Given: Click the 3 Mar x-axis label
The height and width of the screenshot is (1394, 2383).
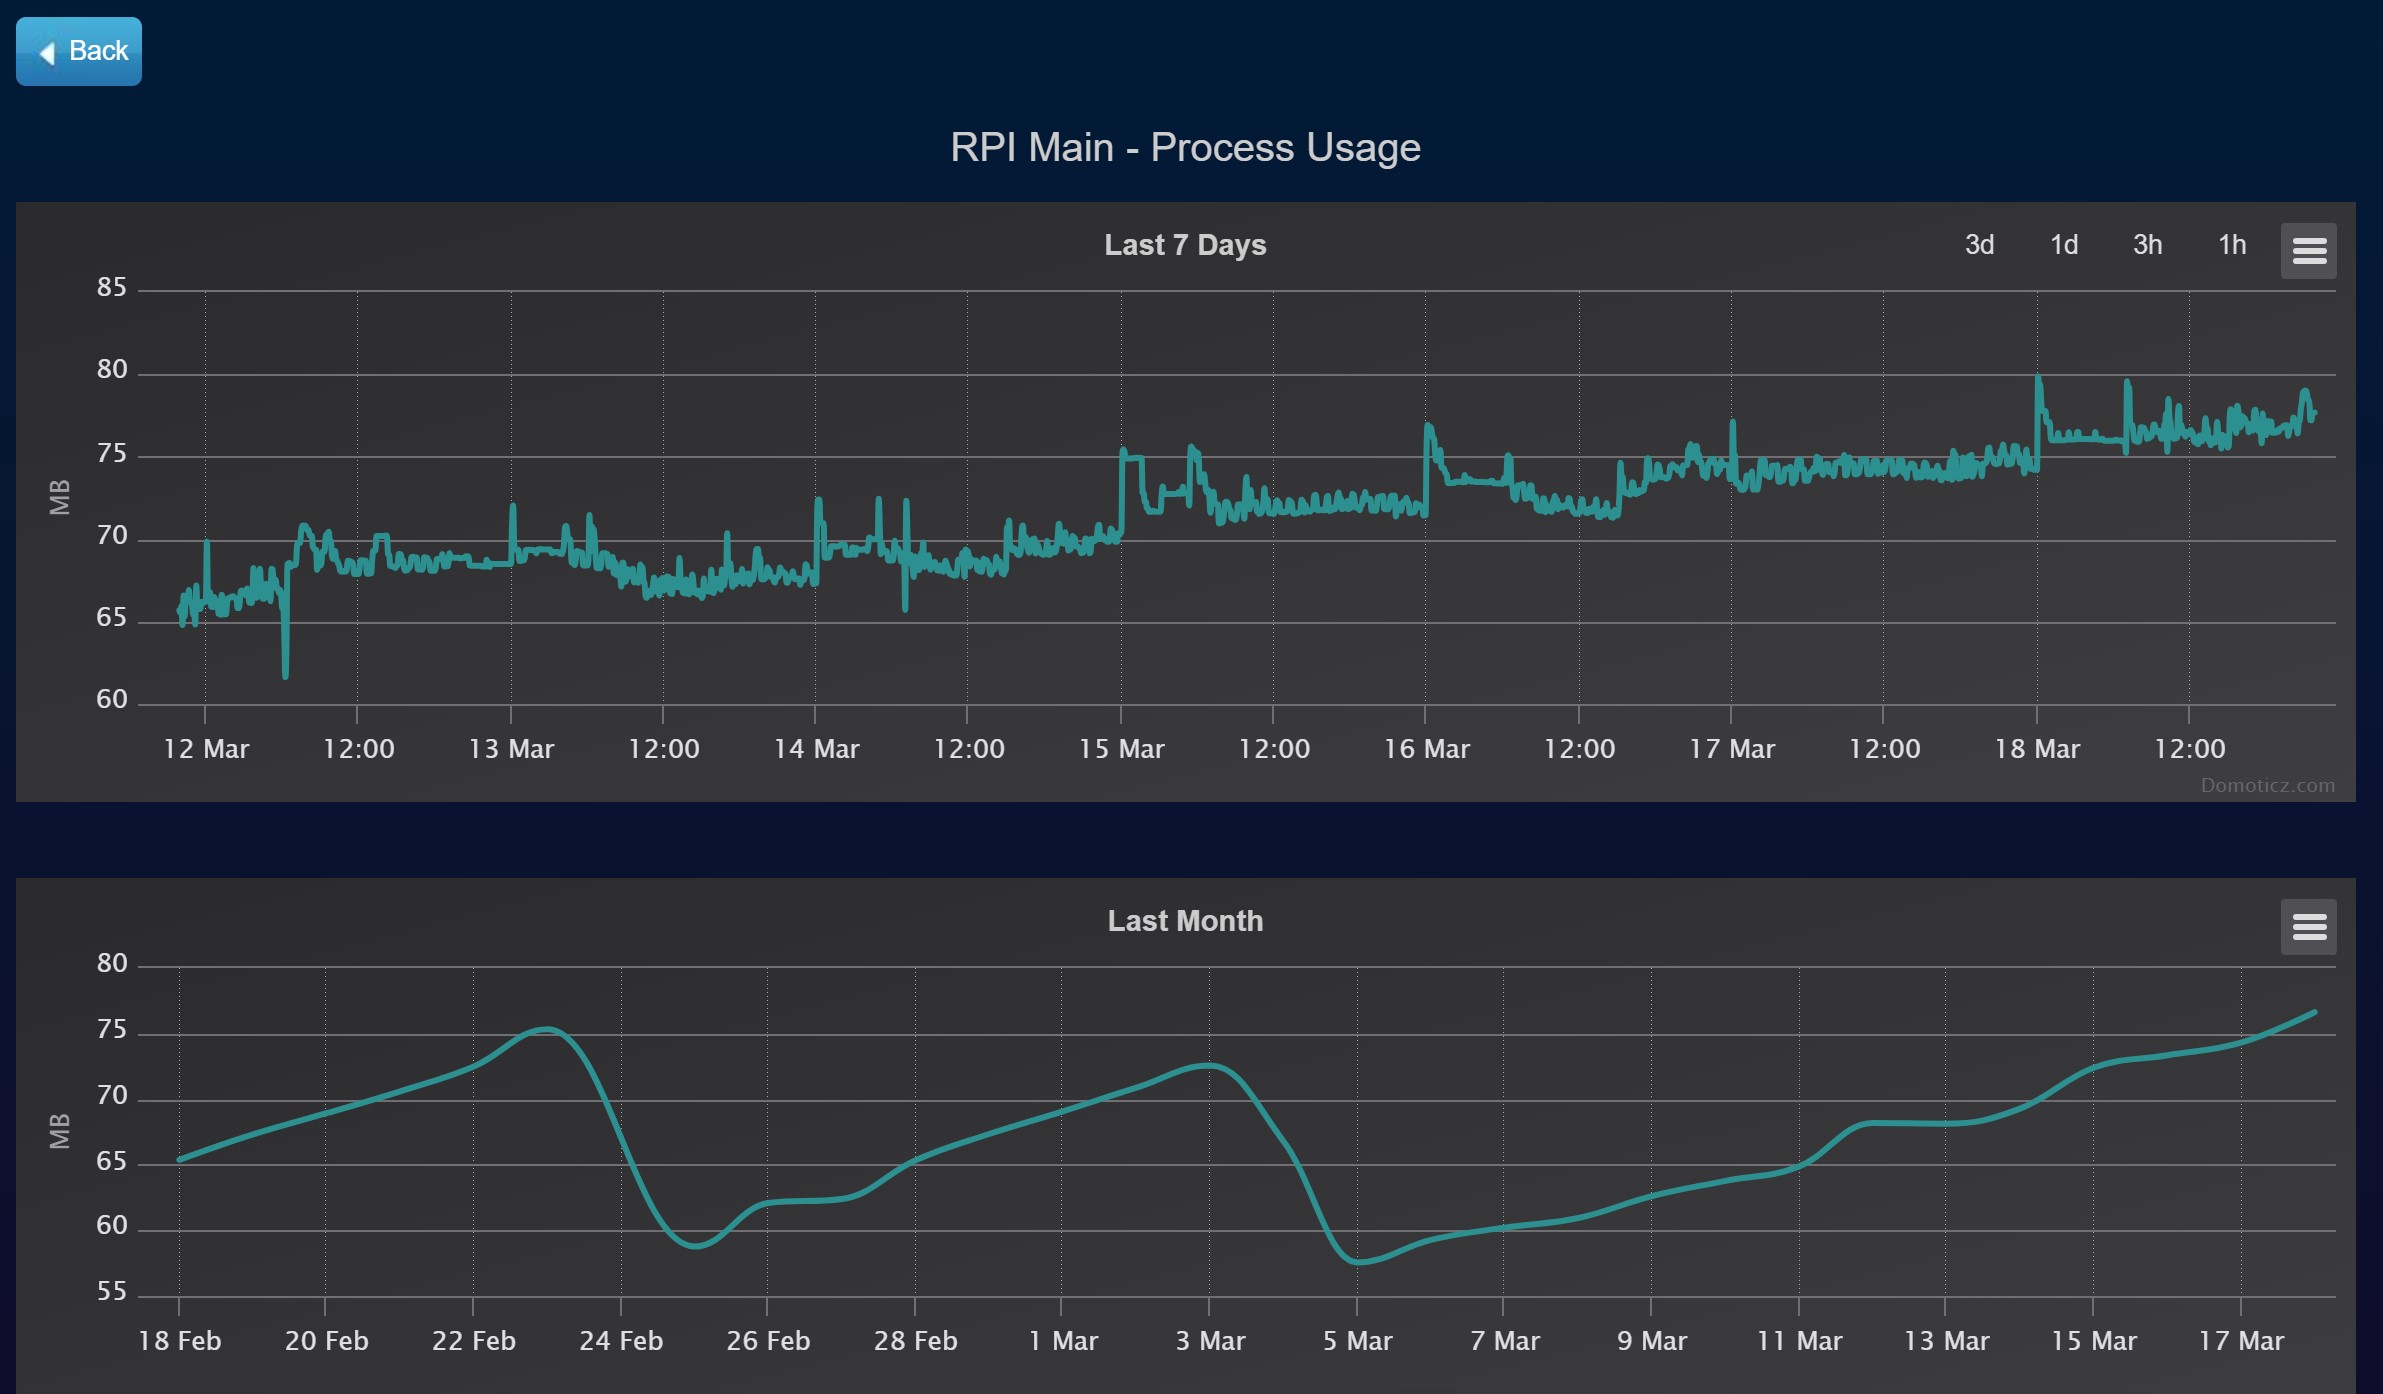Looking at the screenshot, I should click(1210, 1341).
